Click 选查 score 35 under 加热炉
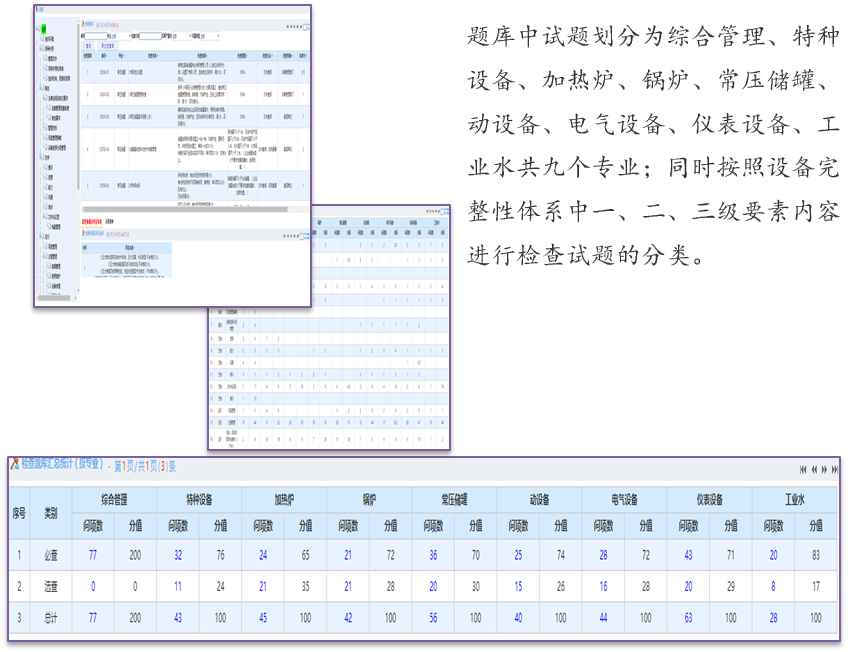The height and width of the screenshot is (652, 861). click(x=305, y=587)
